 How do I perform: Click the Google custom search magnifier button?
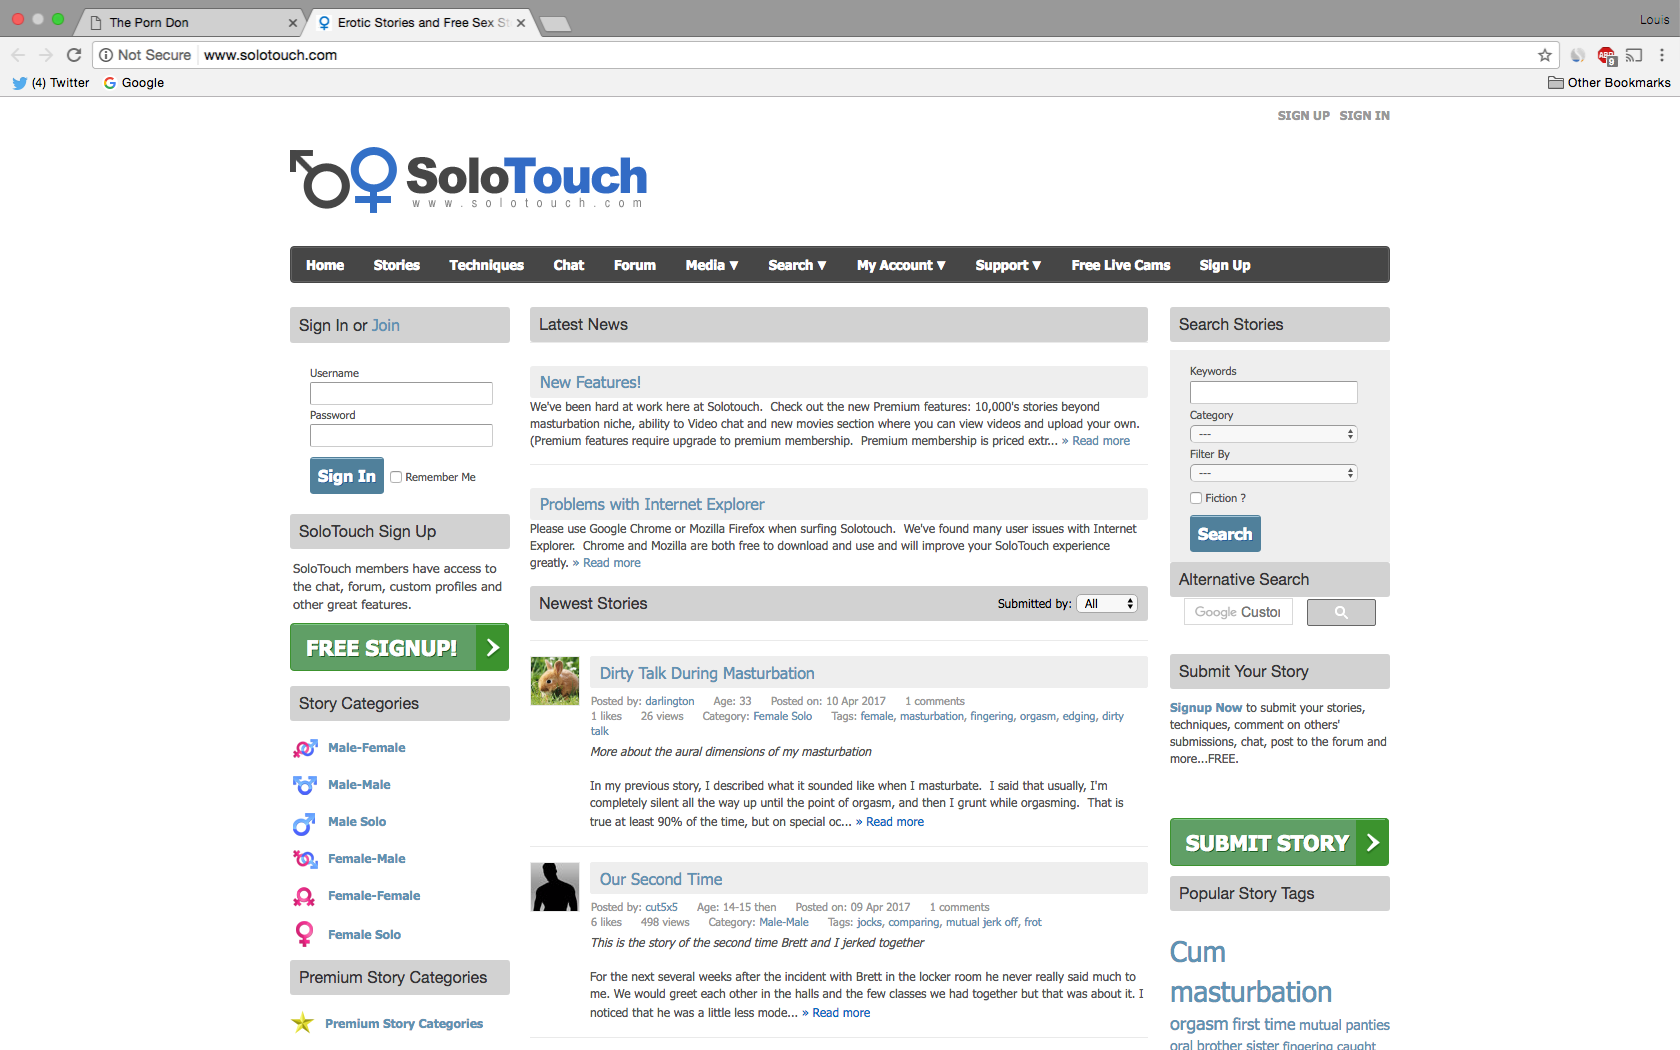1341,612
